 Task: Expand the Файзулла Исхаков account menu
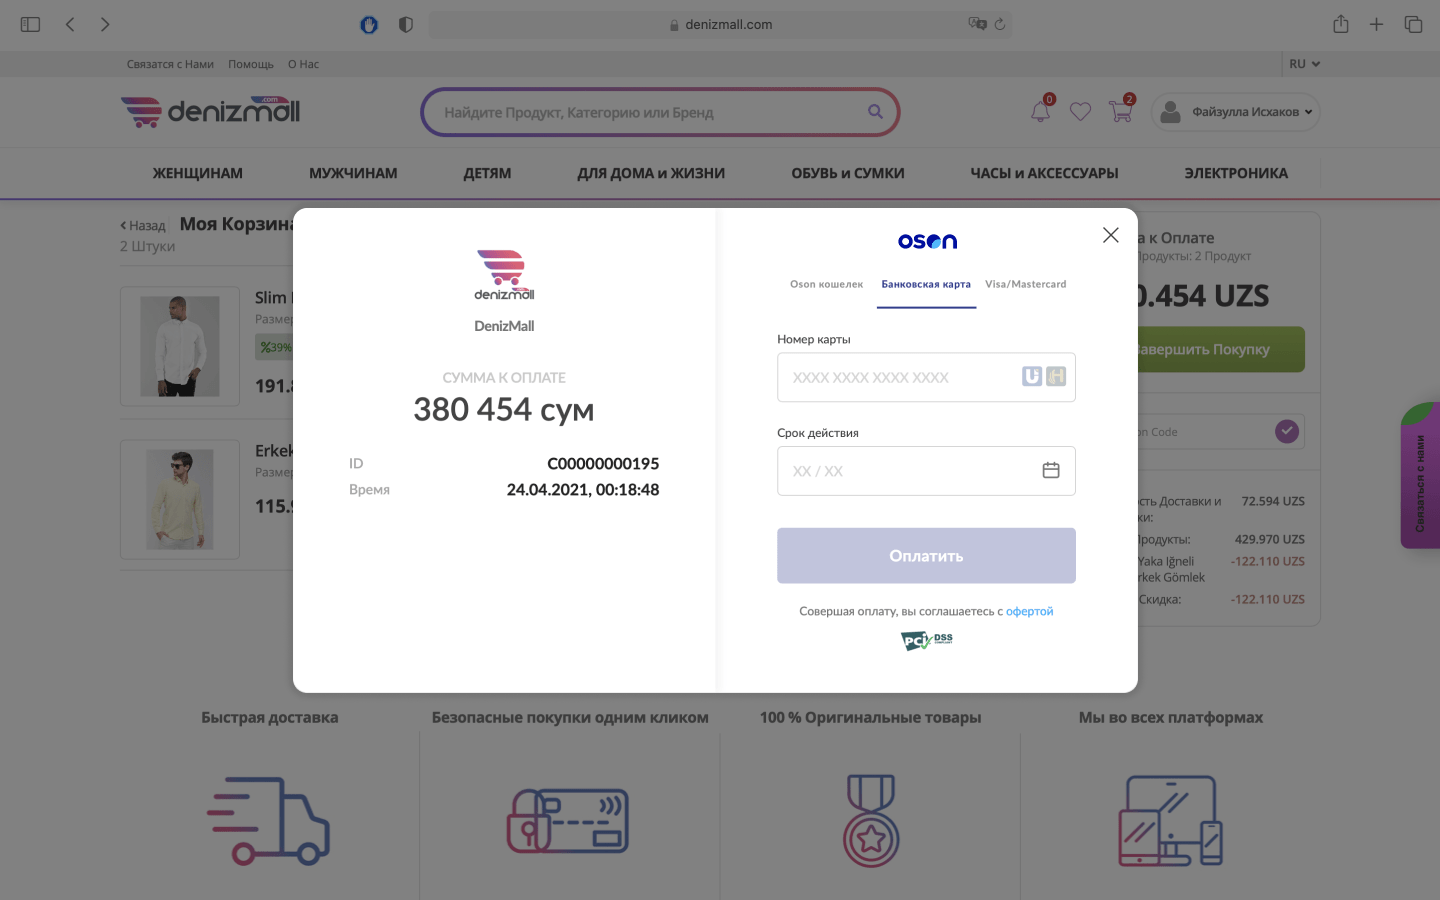[x=1236, y=112]
